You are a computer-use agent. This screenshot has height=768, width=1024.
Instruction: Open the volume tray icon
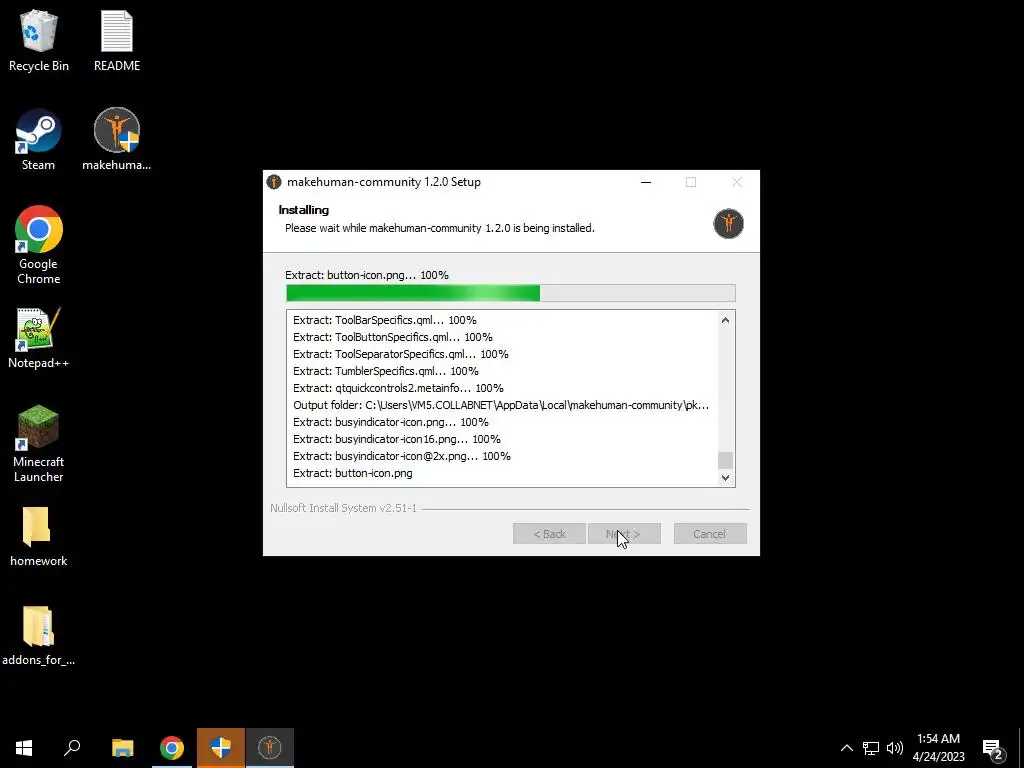click(x=895, y=748)
